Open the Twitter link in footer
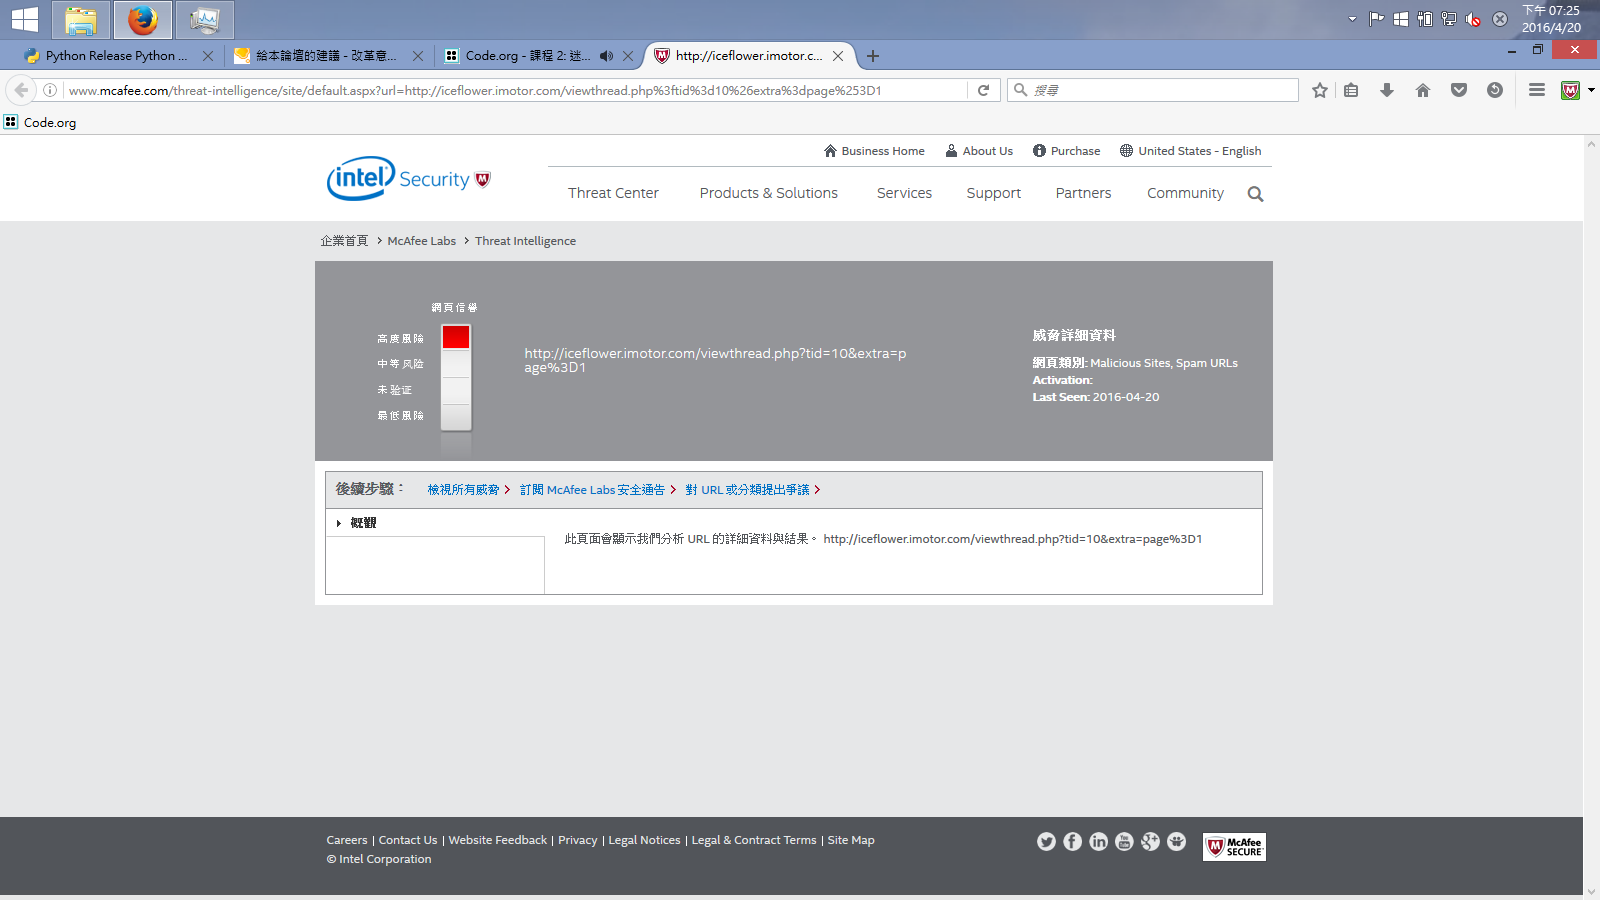This screenshot has height=900, width=1600. tap(1046, 842)
